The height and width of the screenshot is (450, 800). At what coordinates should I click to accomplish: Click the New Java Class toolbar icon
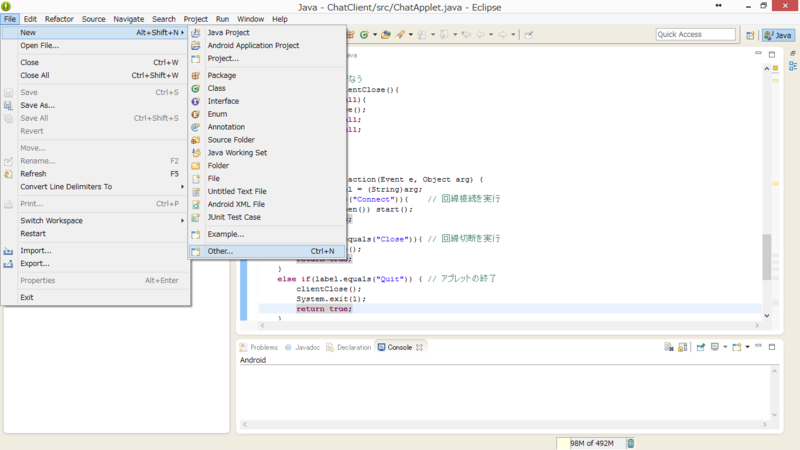[x=364, y=35]
